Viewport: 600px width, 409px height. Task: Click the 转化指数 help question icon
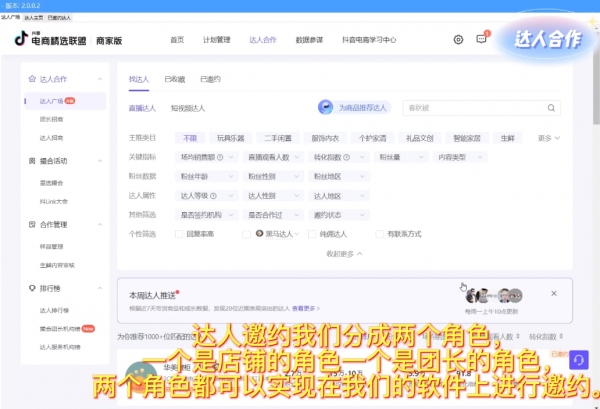346,157
